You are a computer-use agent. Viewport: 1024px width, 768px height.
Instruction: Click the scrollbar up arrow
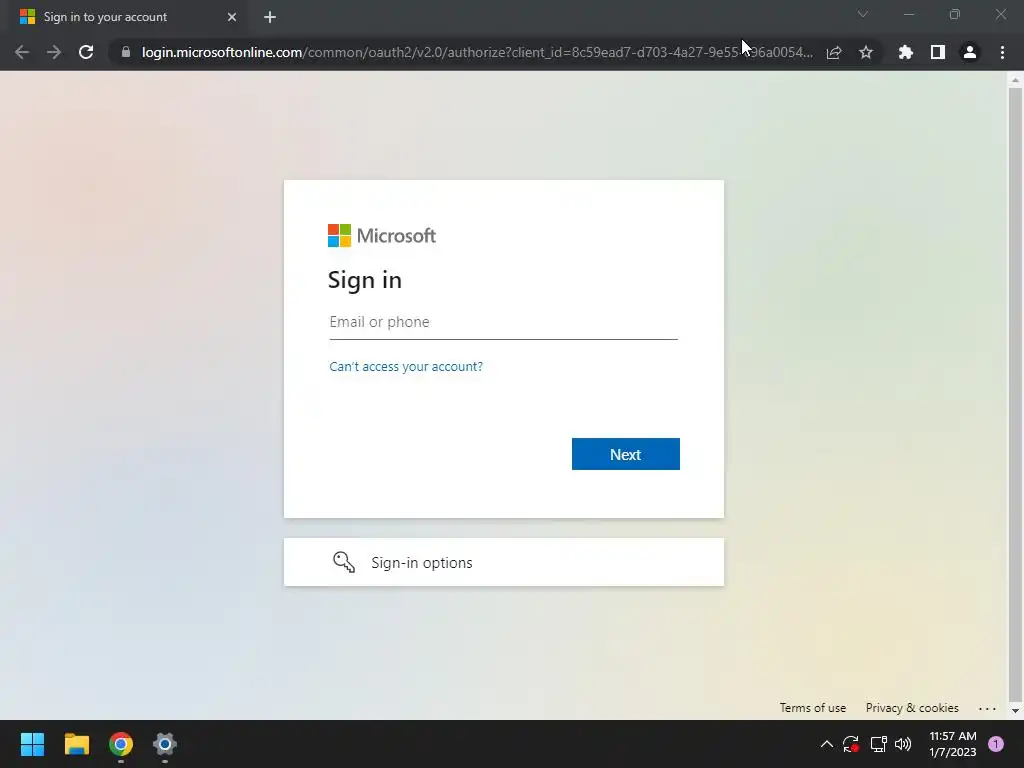pyautogui.click(x=1015, y=80)
